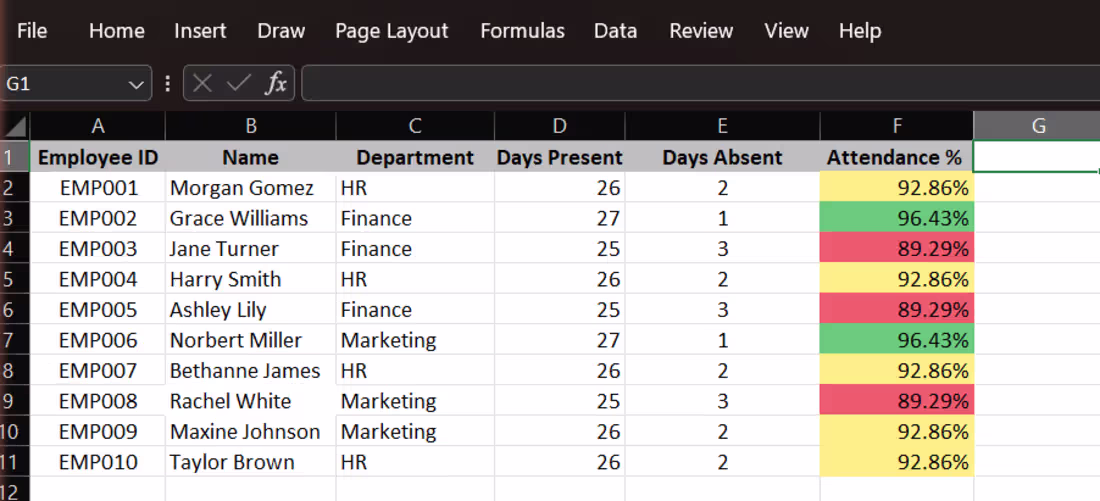Select the green 96.43% cell for Grace Williams
1100x501 pixels.
click(x=897, y=218)
